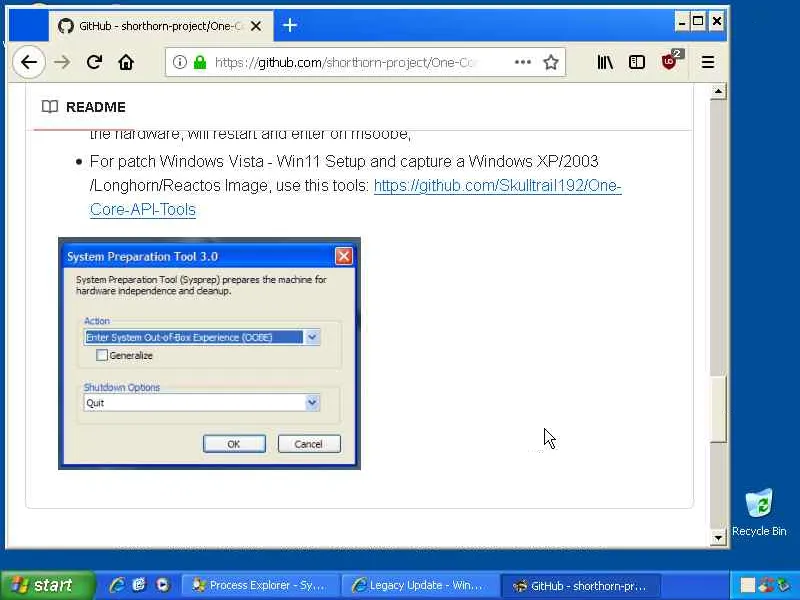The height and width of the screenshot is (600, 800).
Task: Open the page actions three-dots menu
Action: pyautogui.click(x=522, y=62)
